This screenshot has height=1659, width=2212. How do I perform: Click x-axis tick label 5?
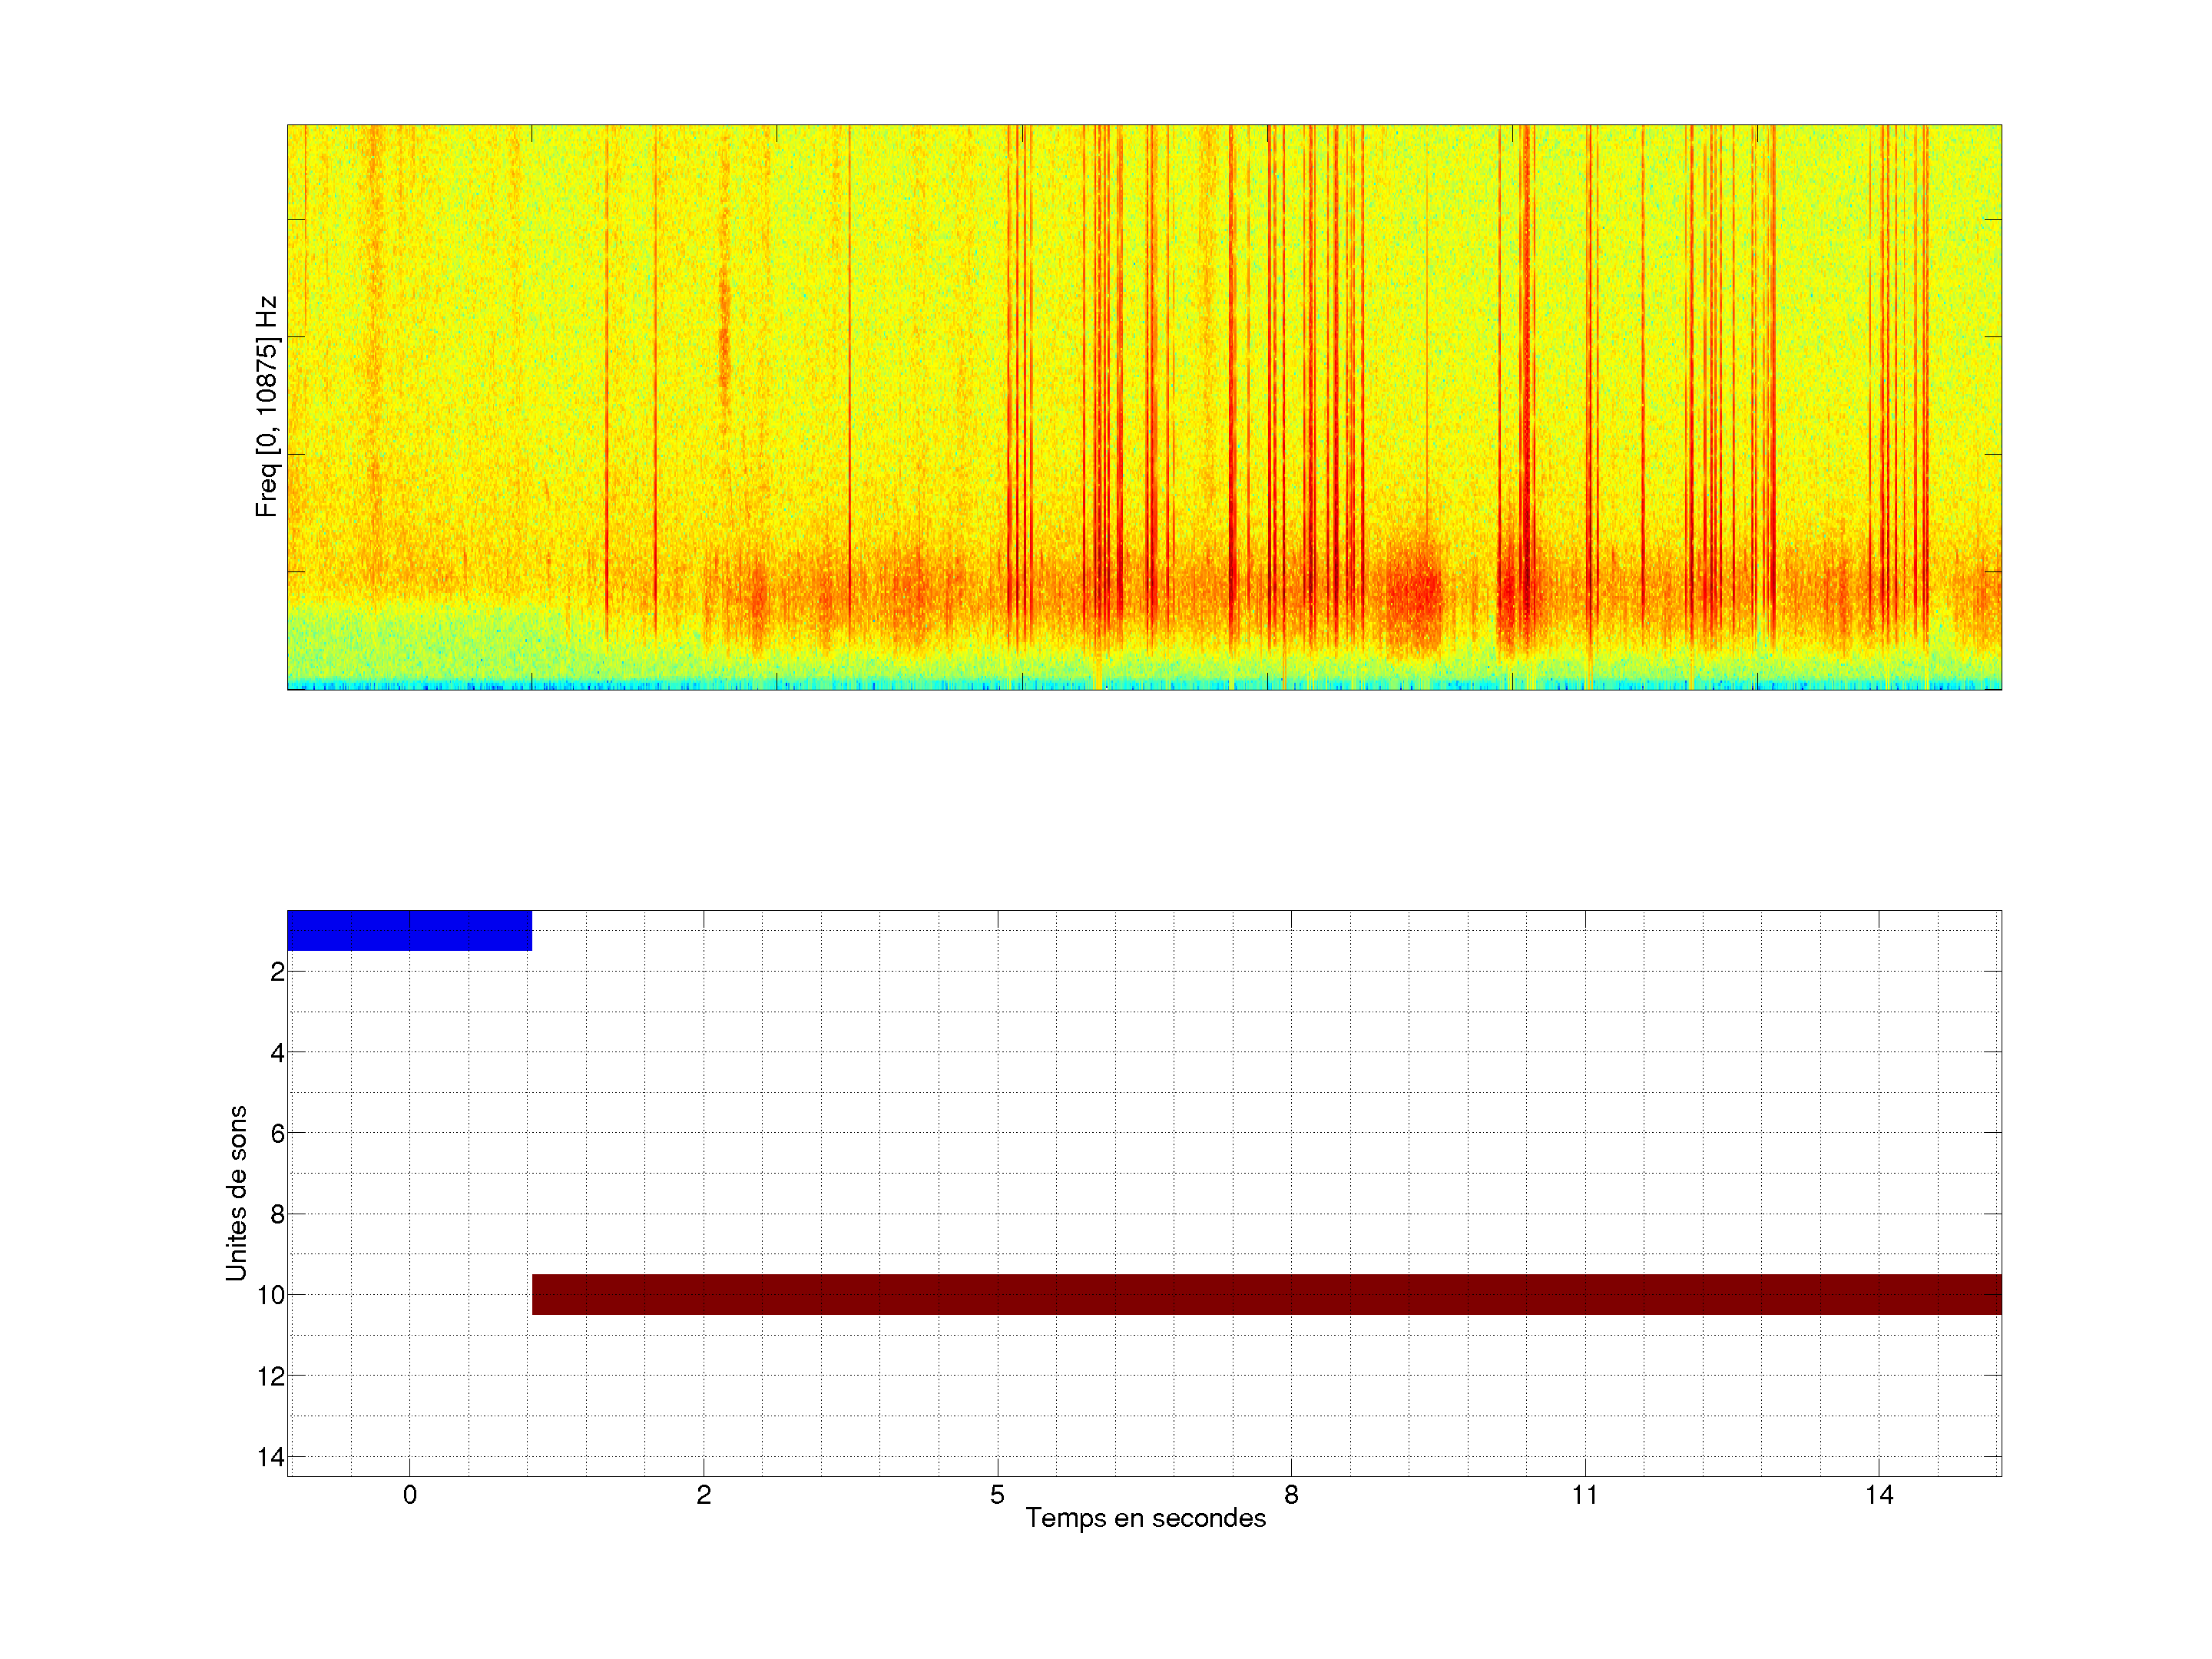(997, 1495)
